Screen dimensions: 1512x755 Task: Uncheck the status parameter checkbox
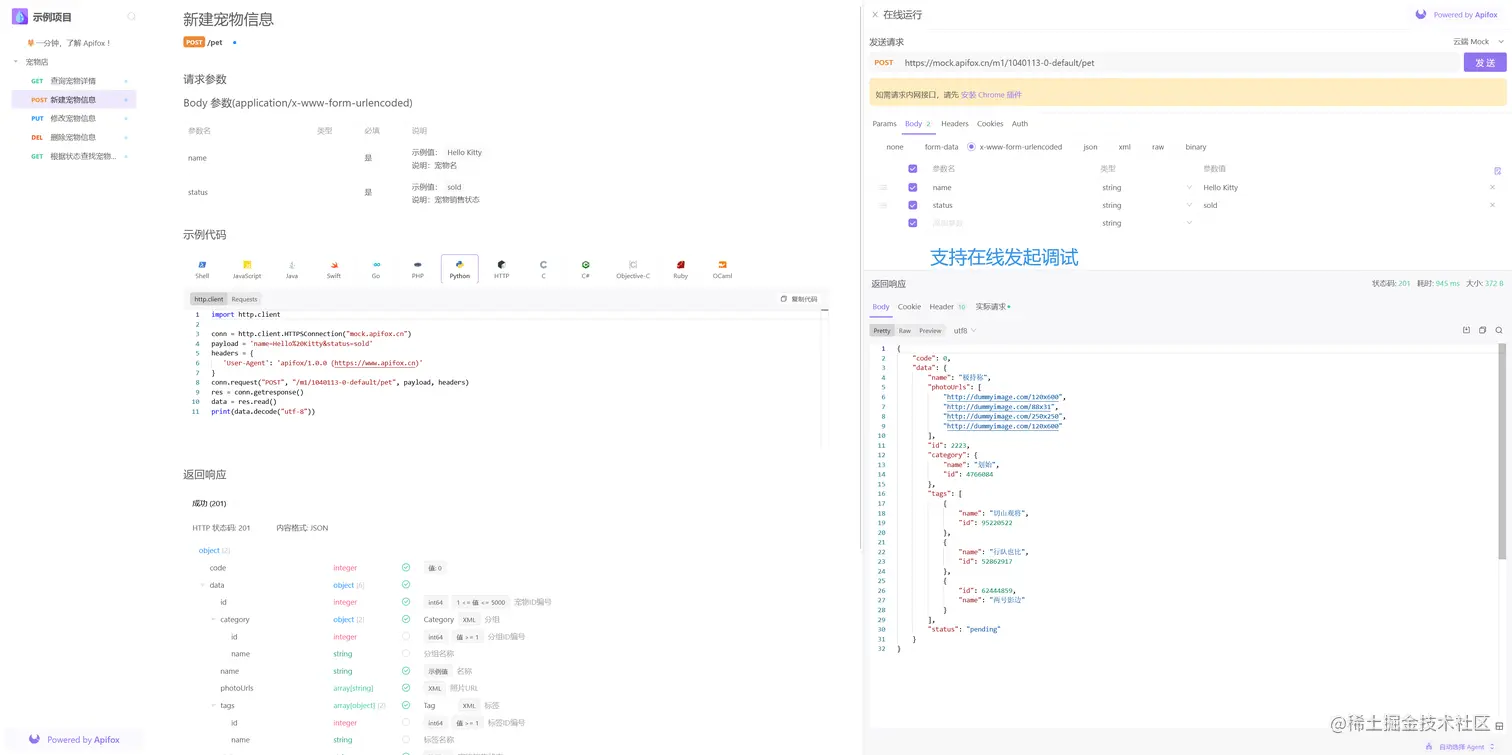[x=912, y=205]
